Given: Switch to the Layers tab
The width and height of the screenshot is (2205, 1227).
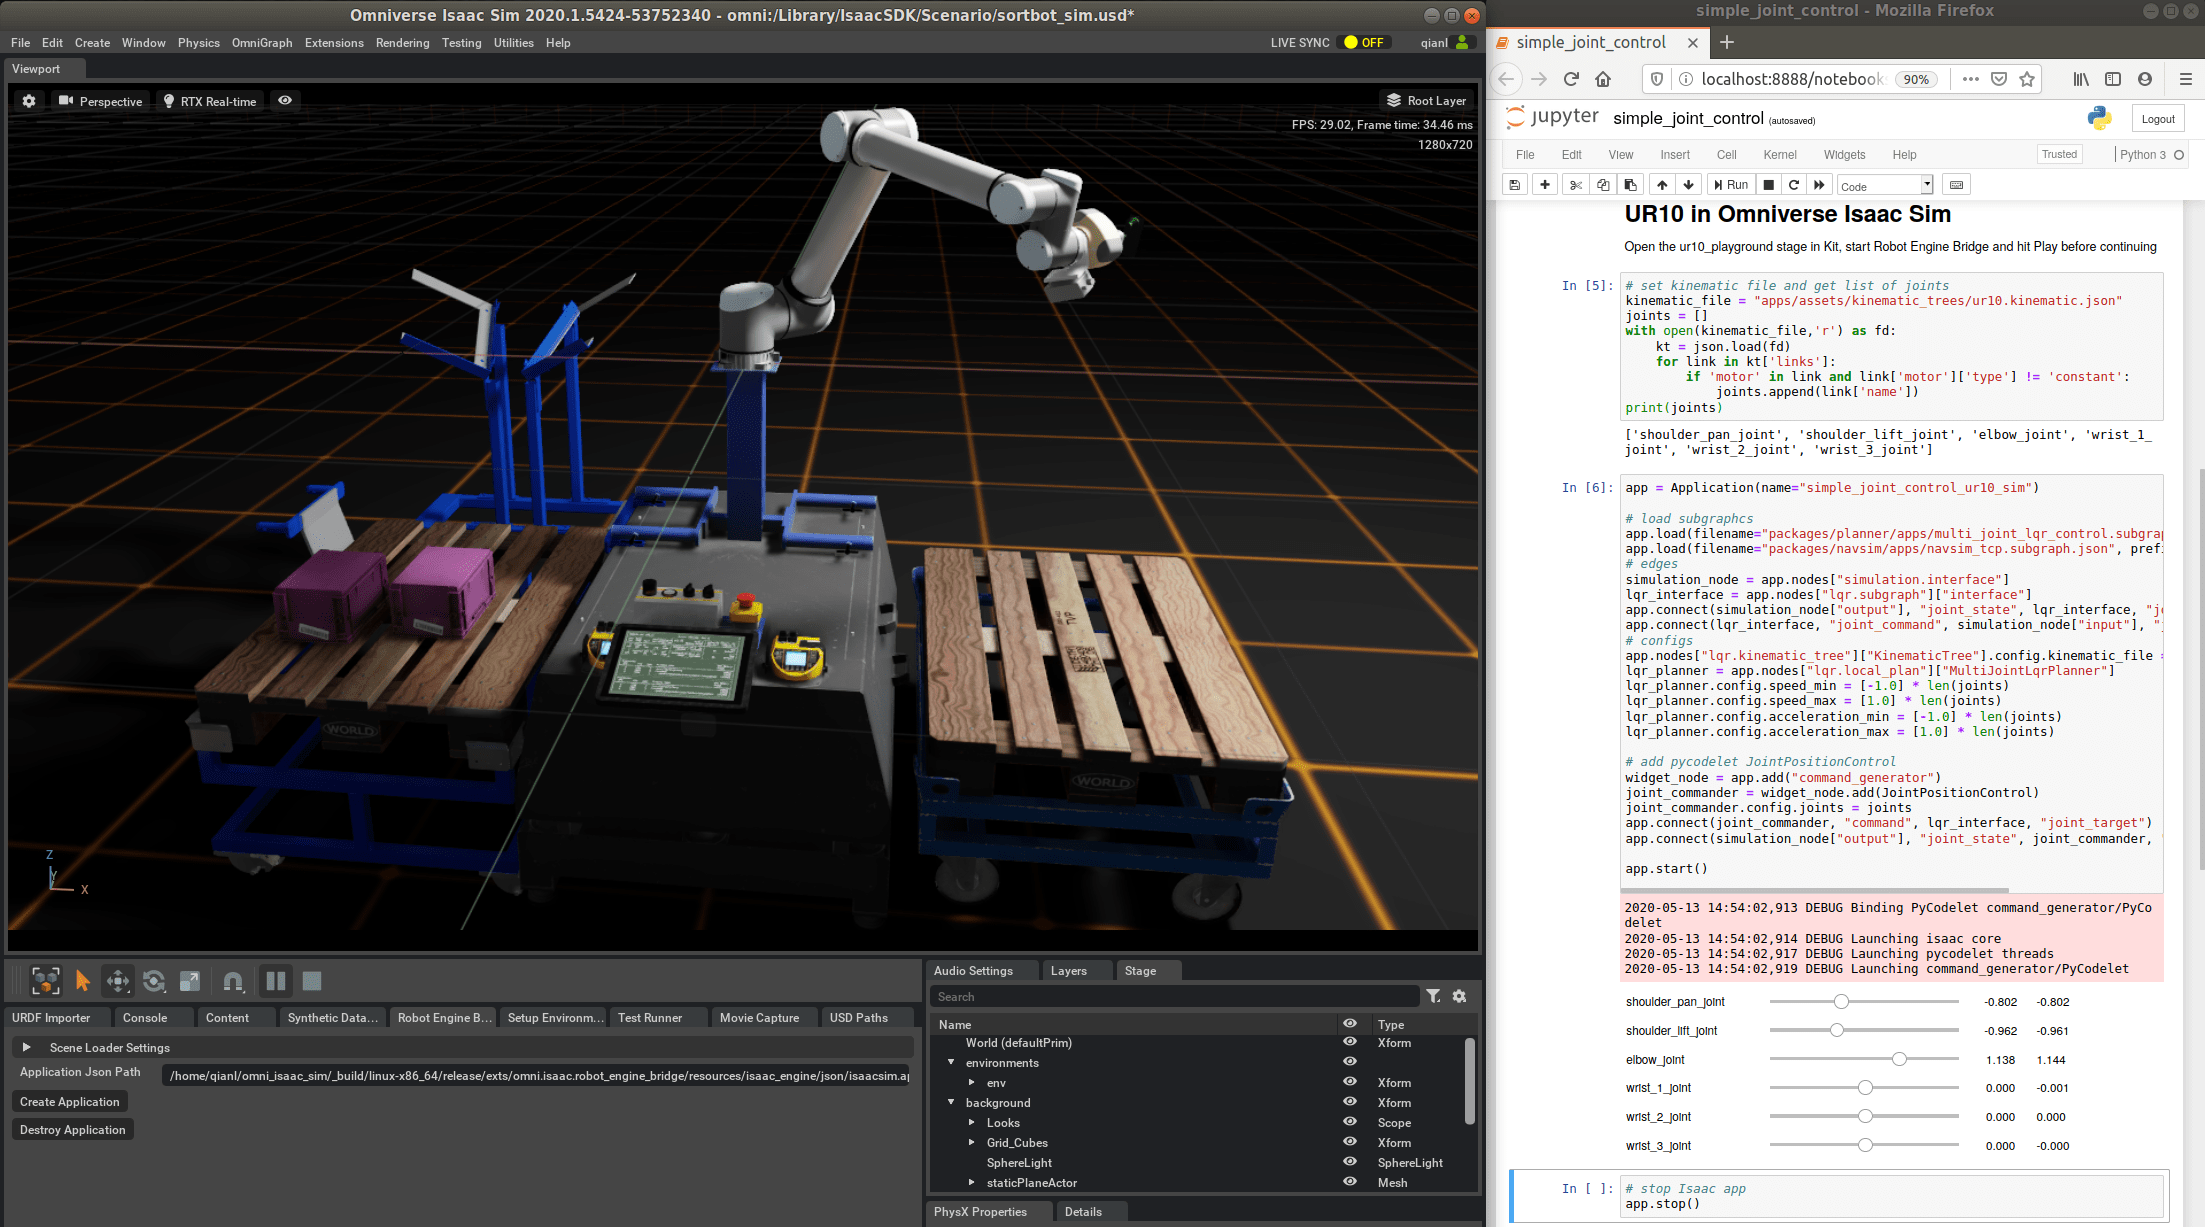Looking at the screenshot, I should 1066,970.
